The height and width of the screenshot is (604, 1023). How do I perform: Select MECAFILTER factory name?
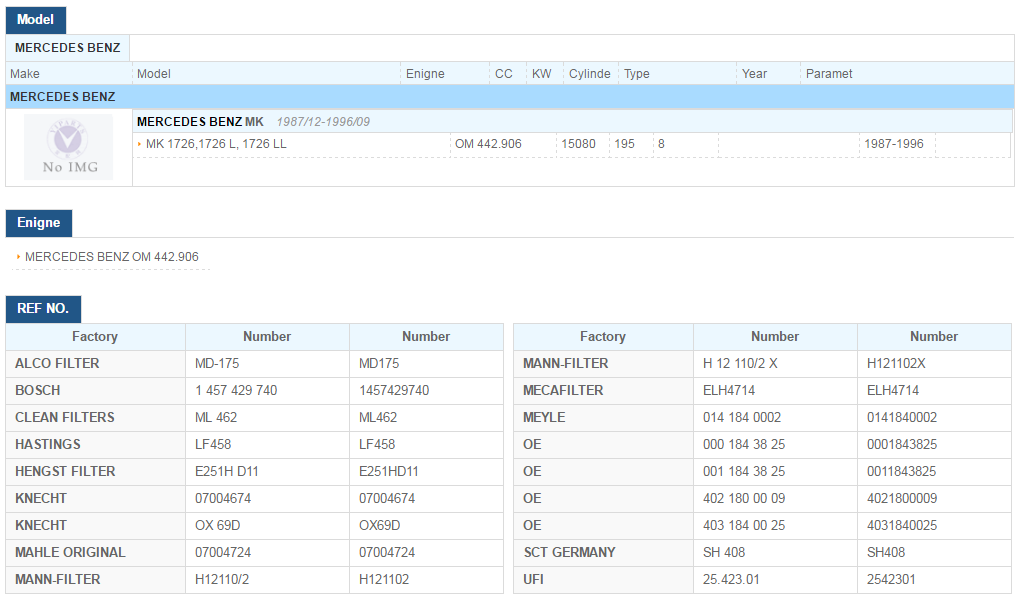click(x=563, y=391)
